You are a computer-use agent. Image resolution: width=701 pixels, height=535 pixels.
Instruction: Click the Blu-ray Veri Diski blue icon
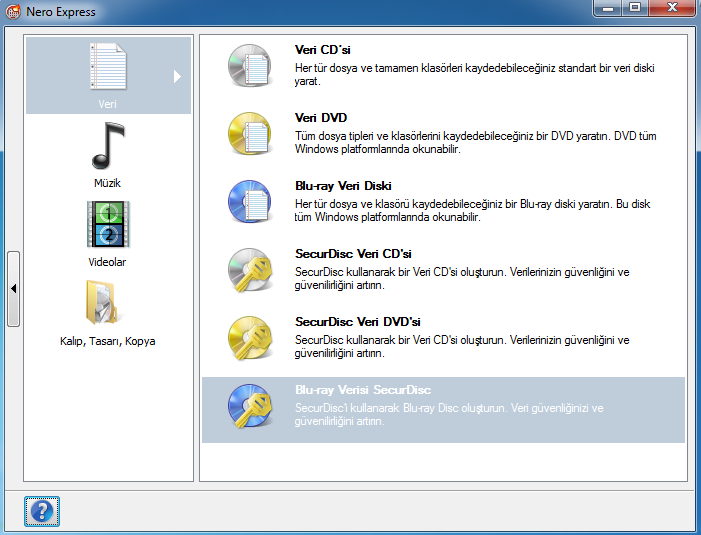point(247,202)
